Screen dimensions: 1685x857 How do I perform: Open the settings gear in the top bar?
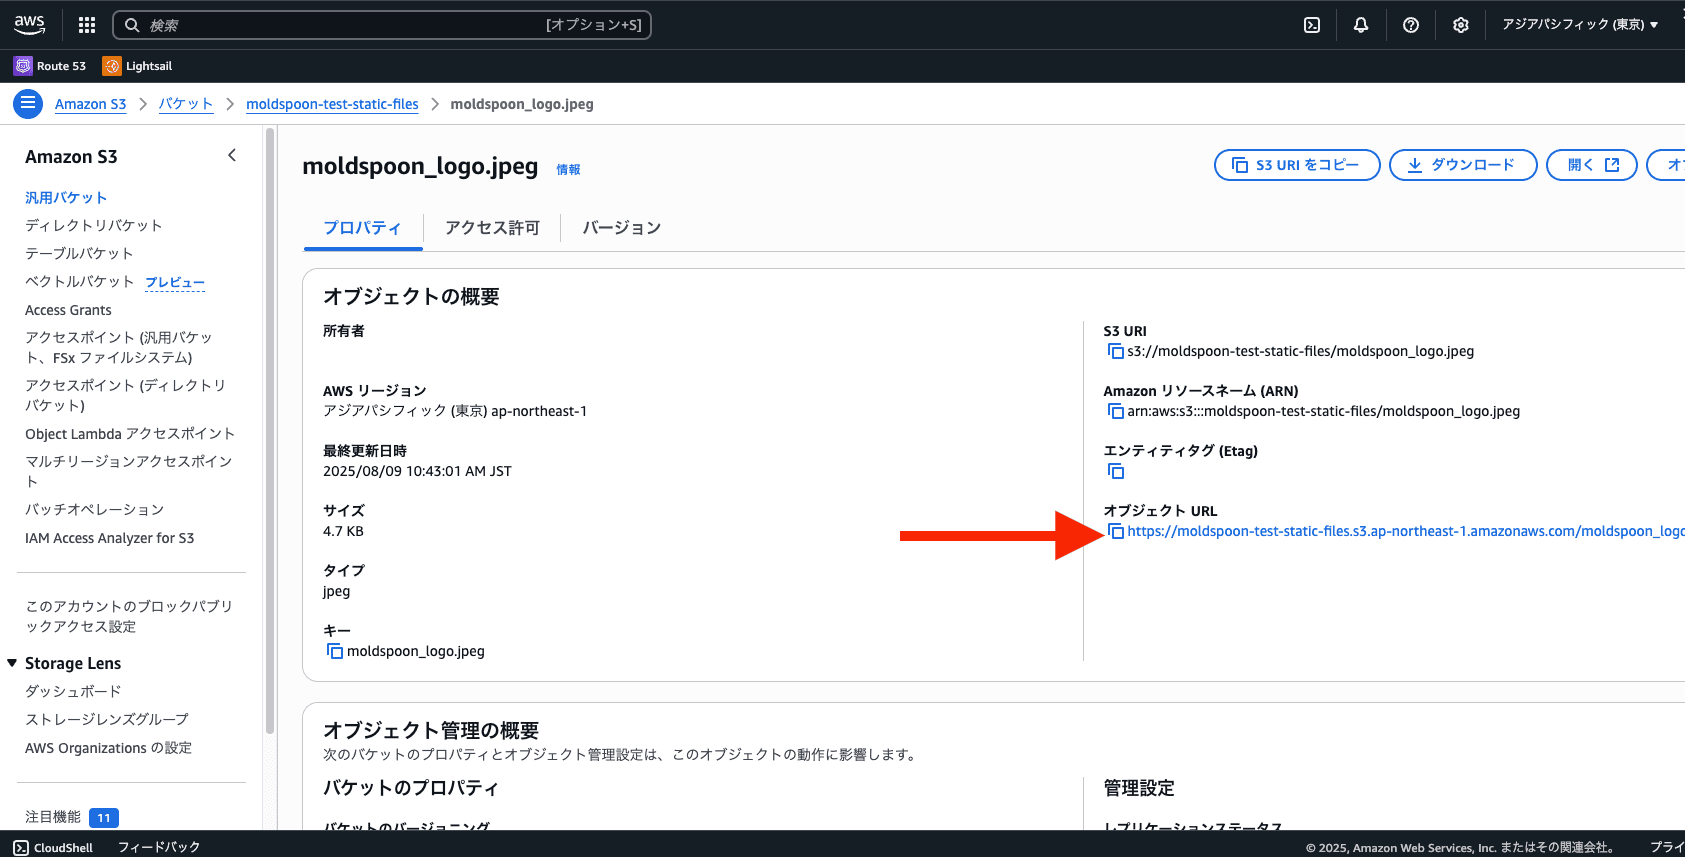tap(1461, 25)
